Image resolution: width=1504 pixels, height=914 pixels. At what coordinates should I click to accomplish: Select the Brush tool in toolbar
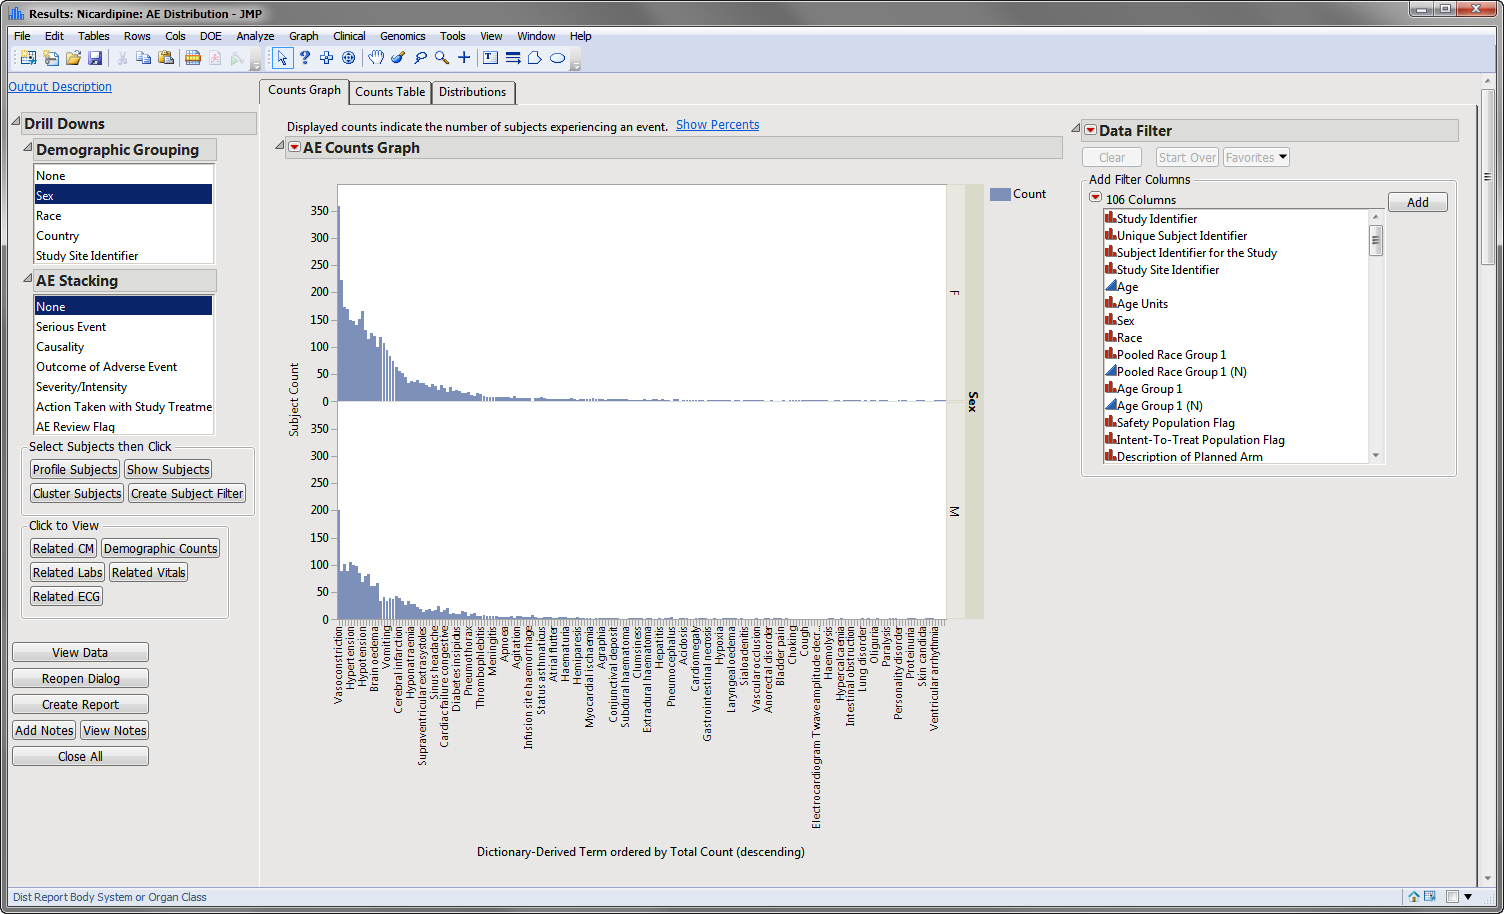(x=398, y=58)
